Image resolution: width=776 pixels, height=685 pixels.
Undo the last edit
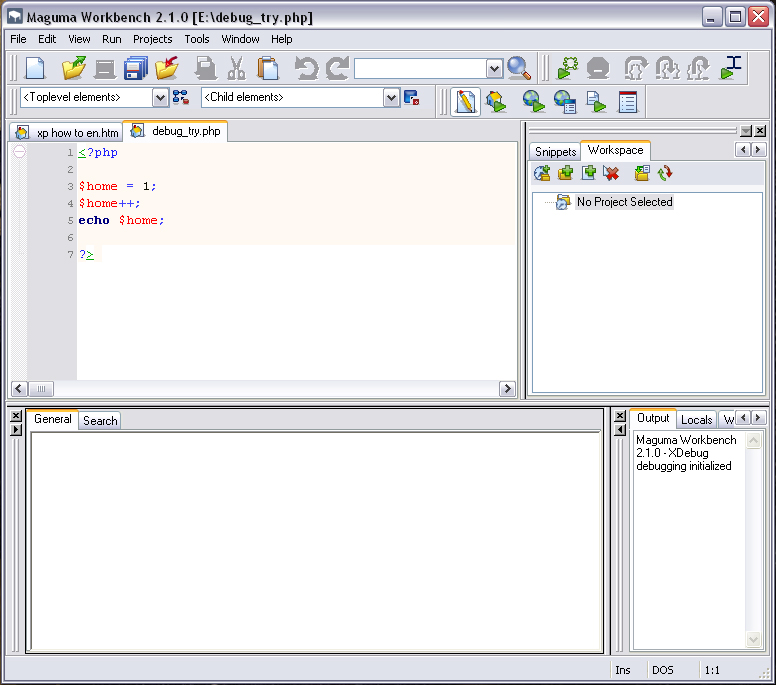pyautogui.click(x=306, y=68)
